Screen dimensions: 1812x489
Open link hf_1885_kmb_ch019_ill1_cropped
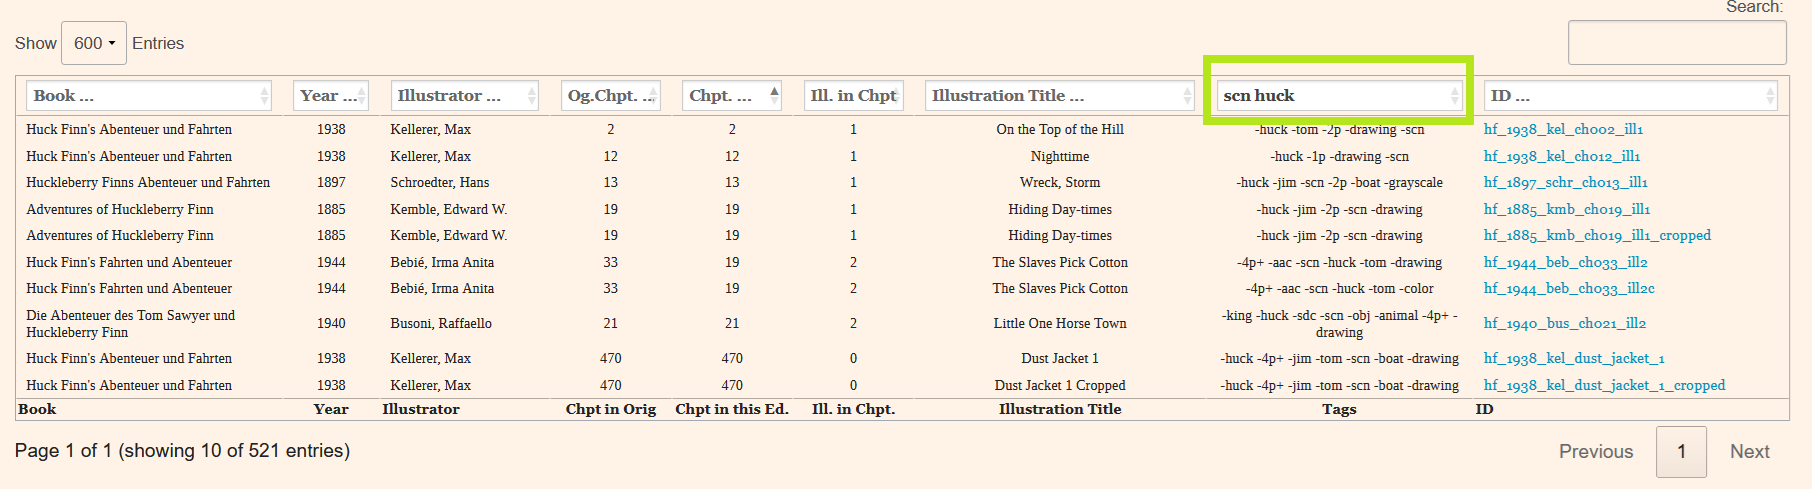click(1597, 236)
